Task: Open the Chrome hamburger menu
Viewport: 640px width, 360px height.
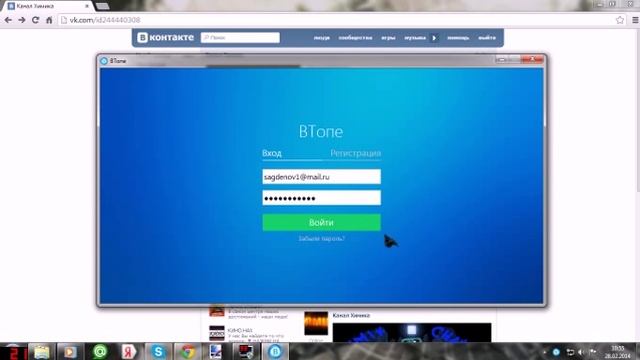Action: 635,20
